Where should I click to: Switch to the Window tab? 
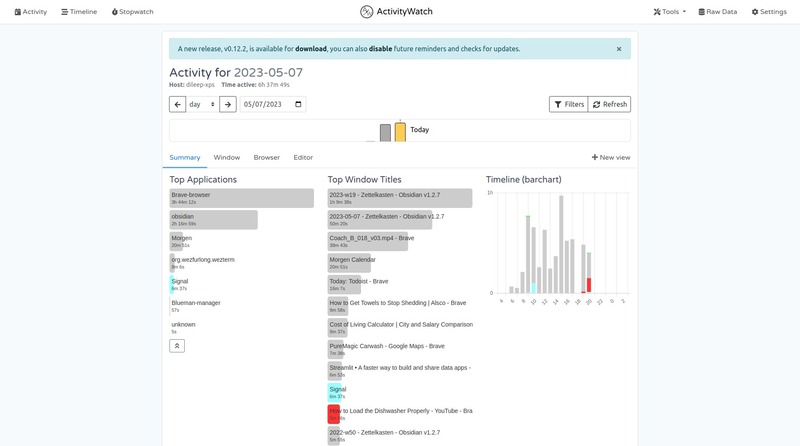(x=227, y=158)
